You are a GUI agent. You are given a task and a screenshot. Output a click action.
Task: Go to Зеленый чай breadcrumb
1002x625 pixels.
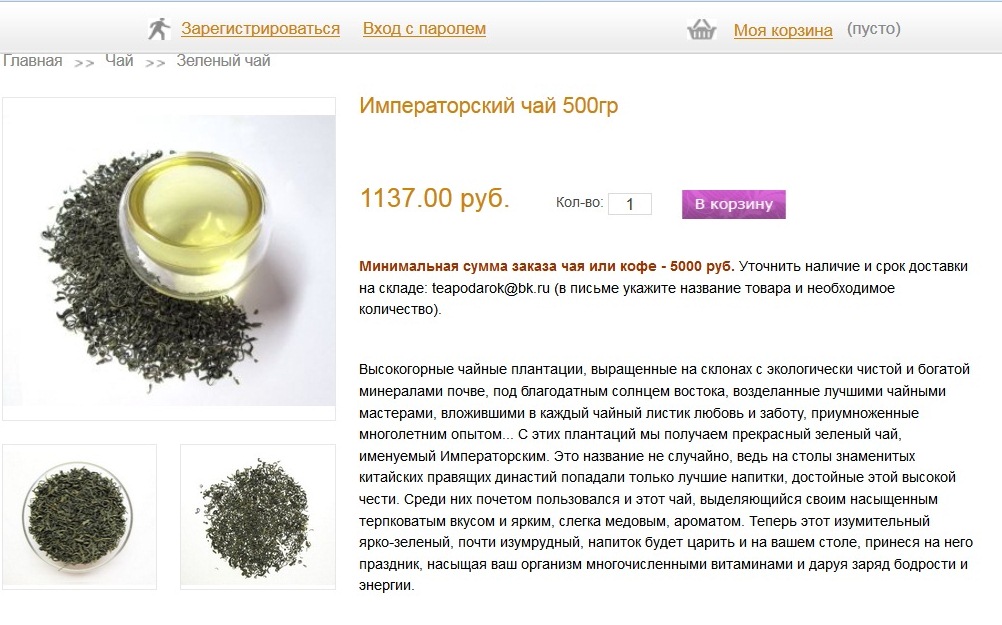pyautogui.click(x=223, y=61)
